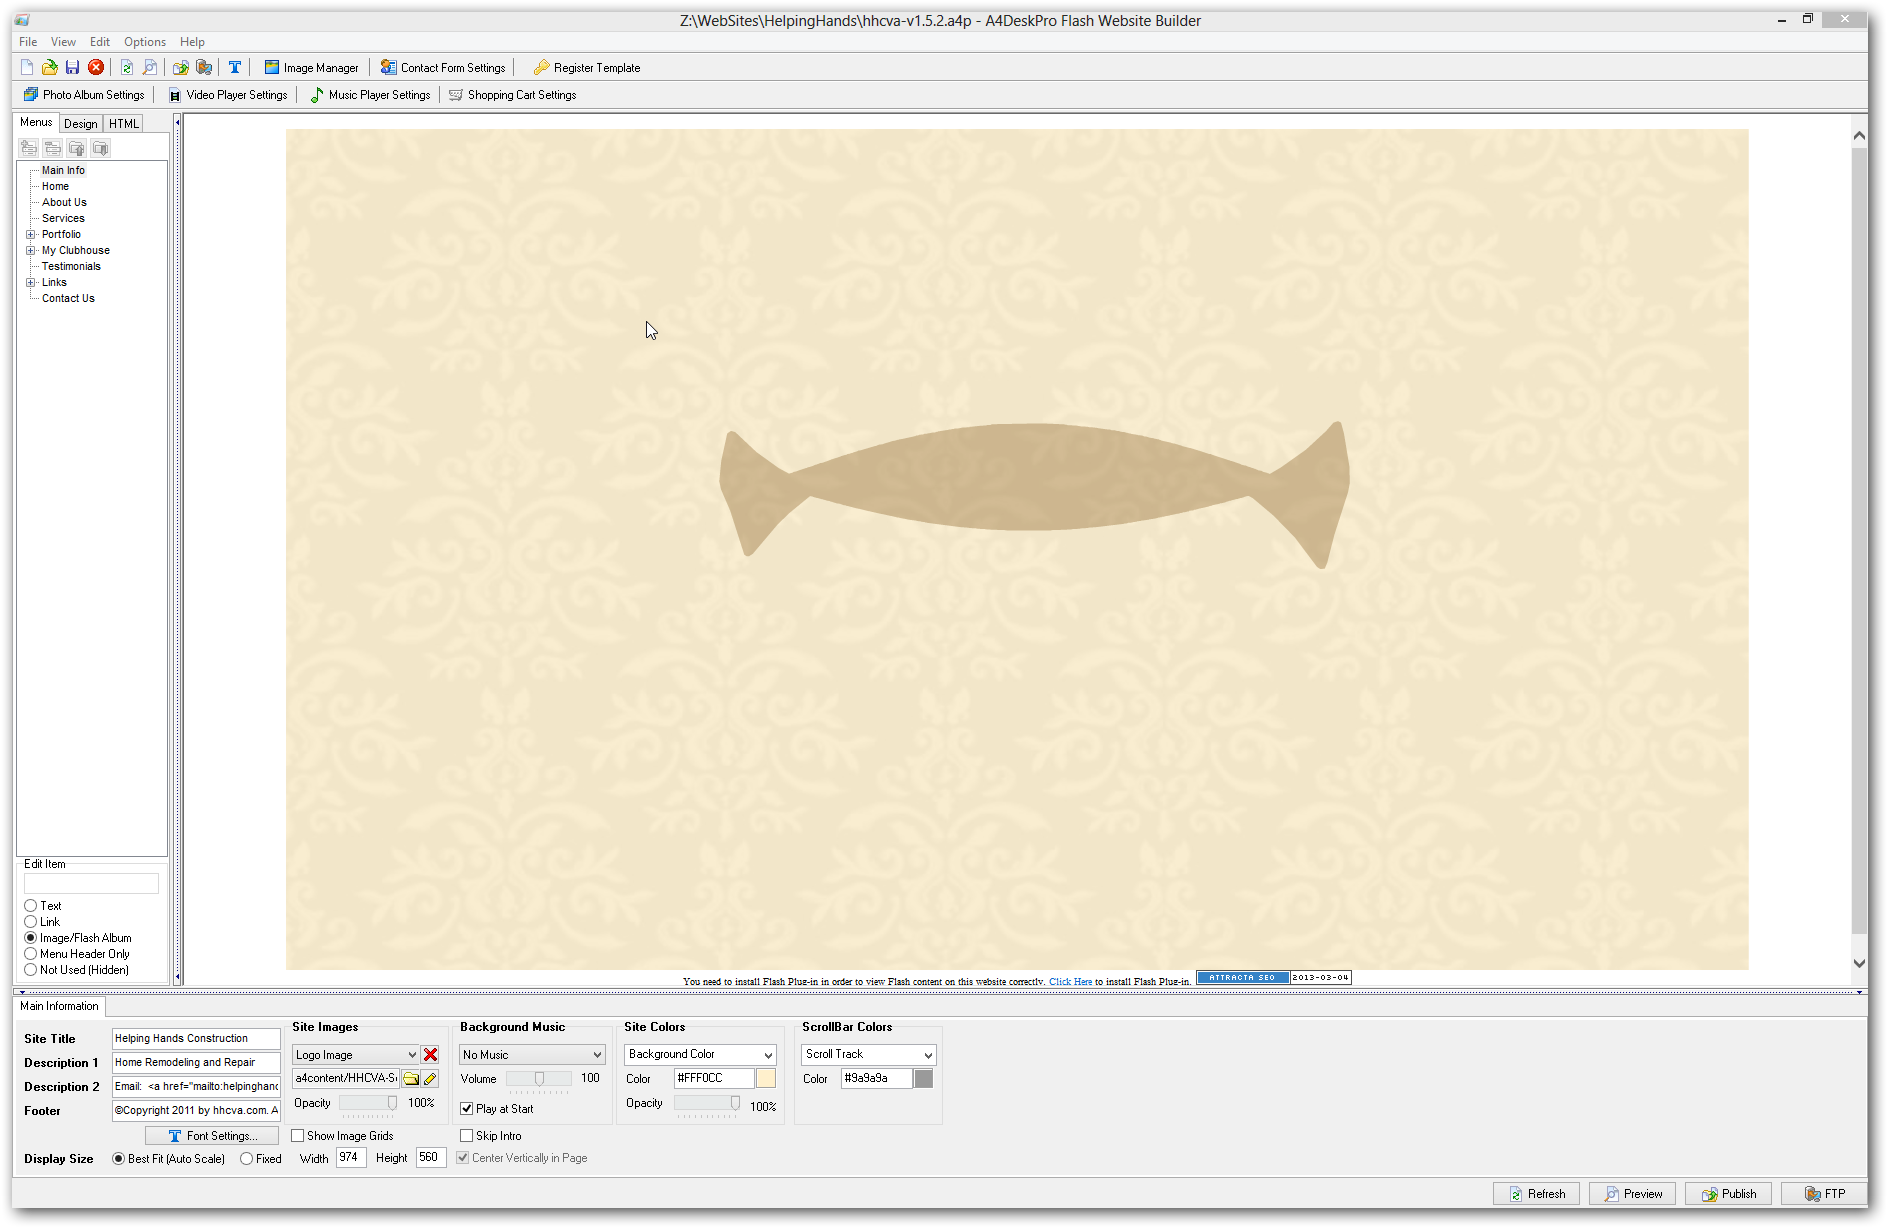Click the Open file folder icon

click(49, 67)
